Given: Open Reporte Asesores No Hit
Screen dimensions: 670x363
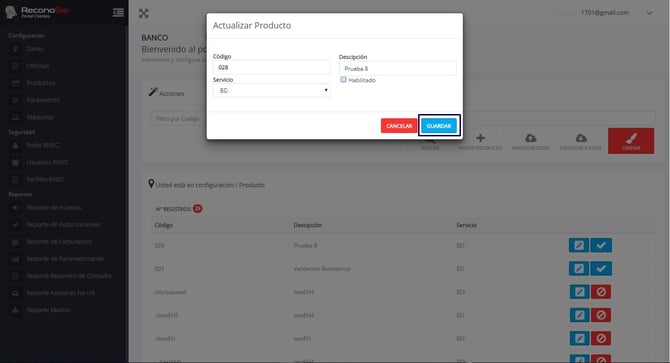Looking at the screenshot, I should point(61,293).
